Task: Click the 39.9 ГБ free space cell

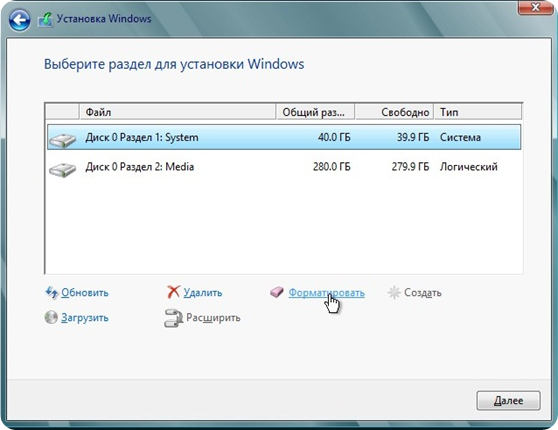Action: (413, 137)
